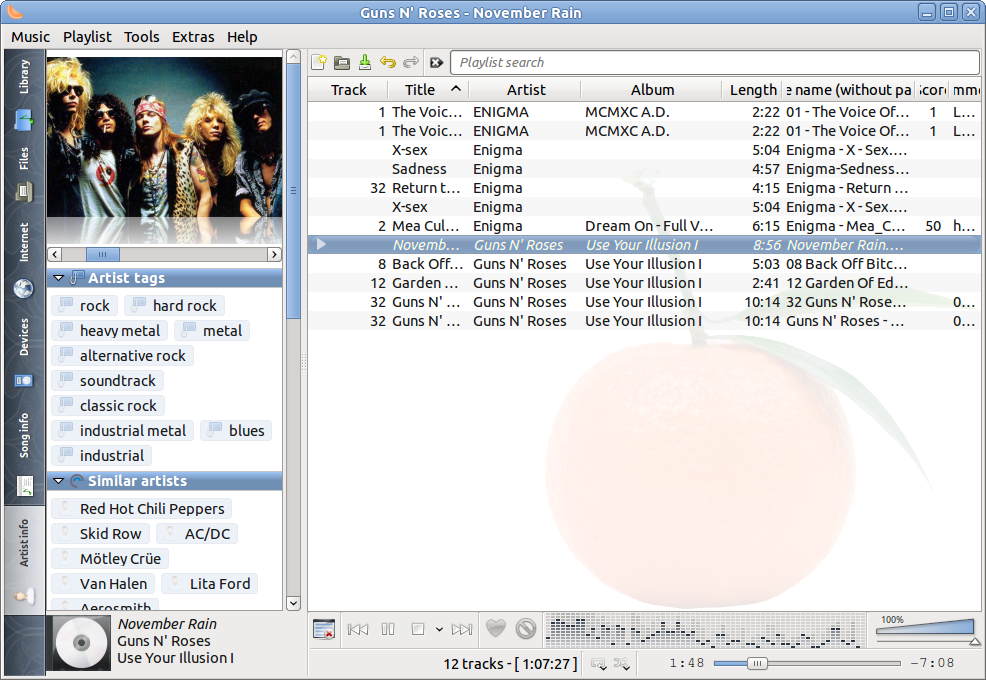986x680 pixels.
Task: Click the New playlist icon
Action: (319, 62)
